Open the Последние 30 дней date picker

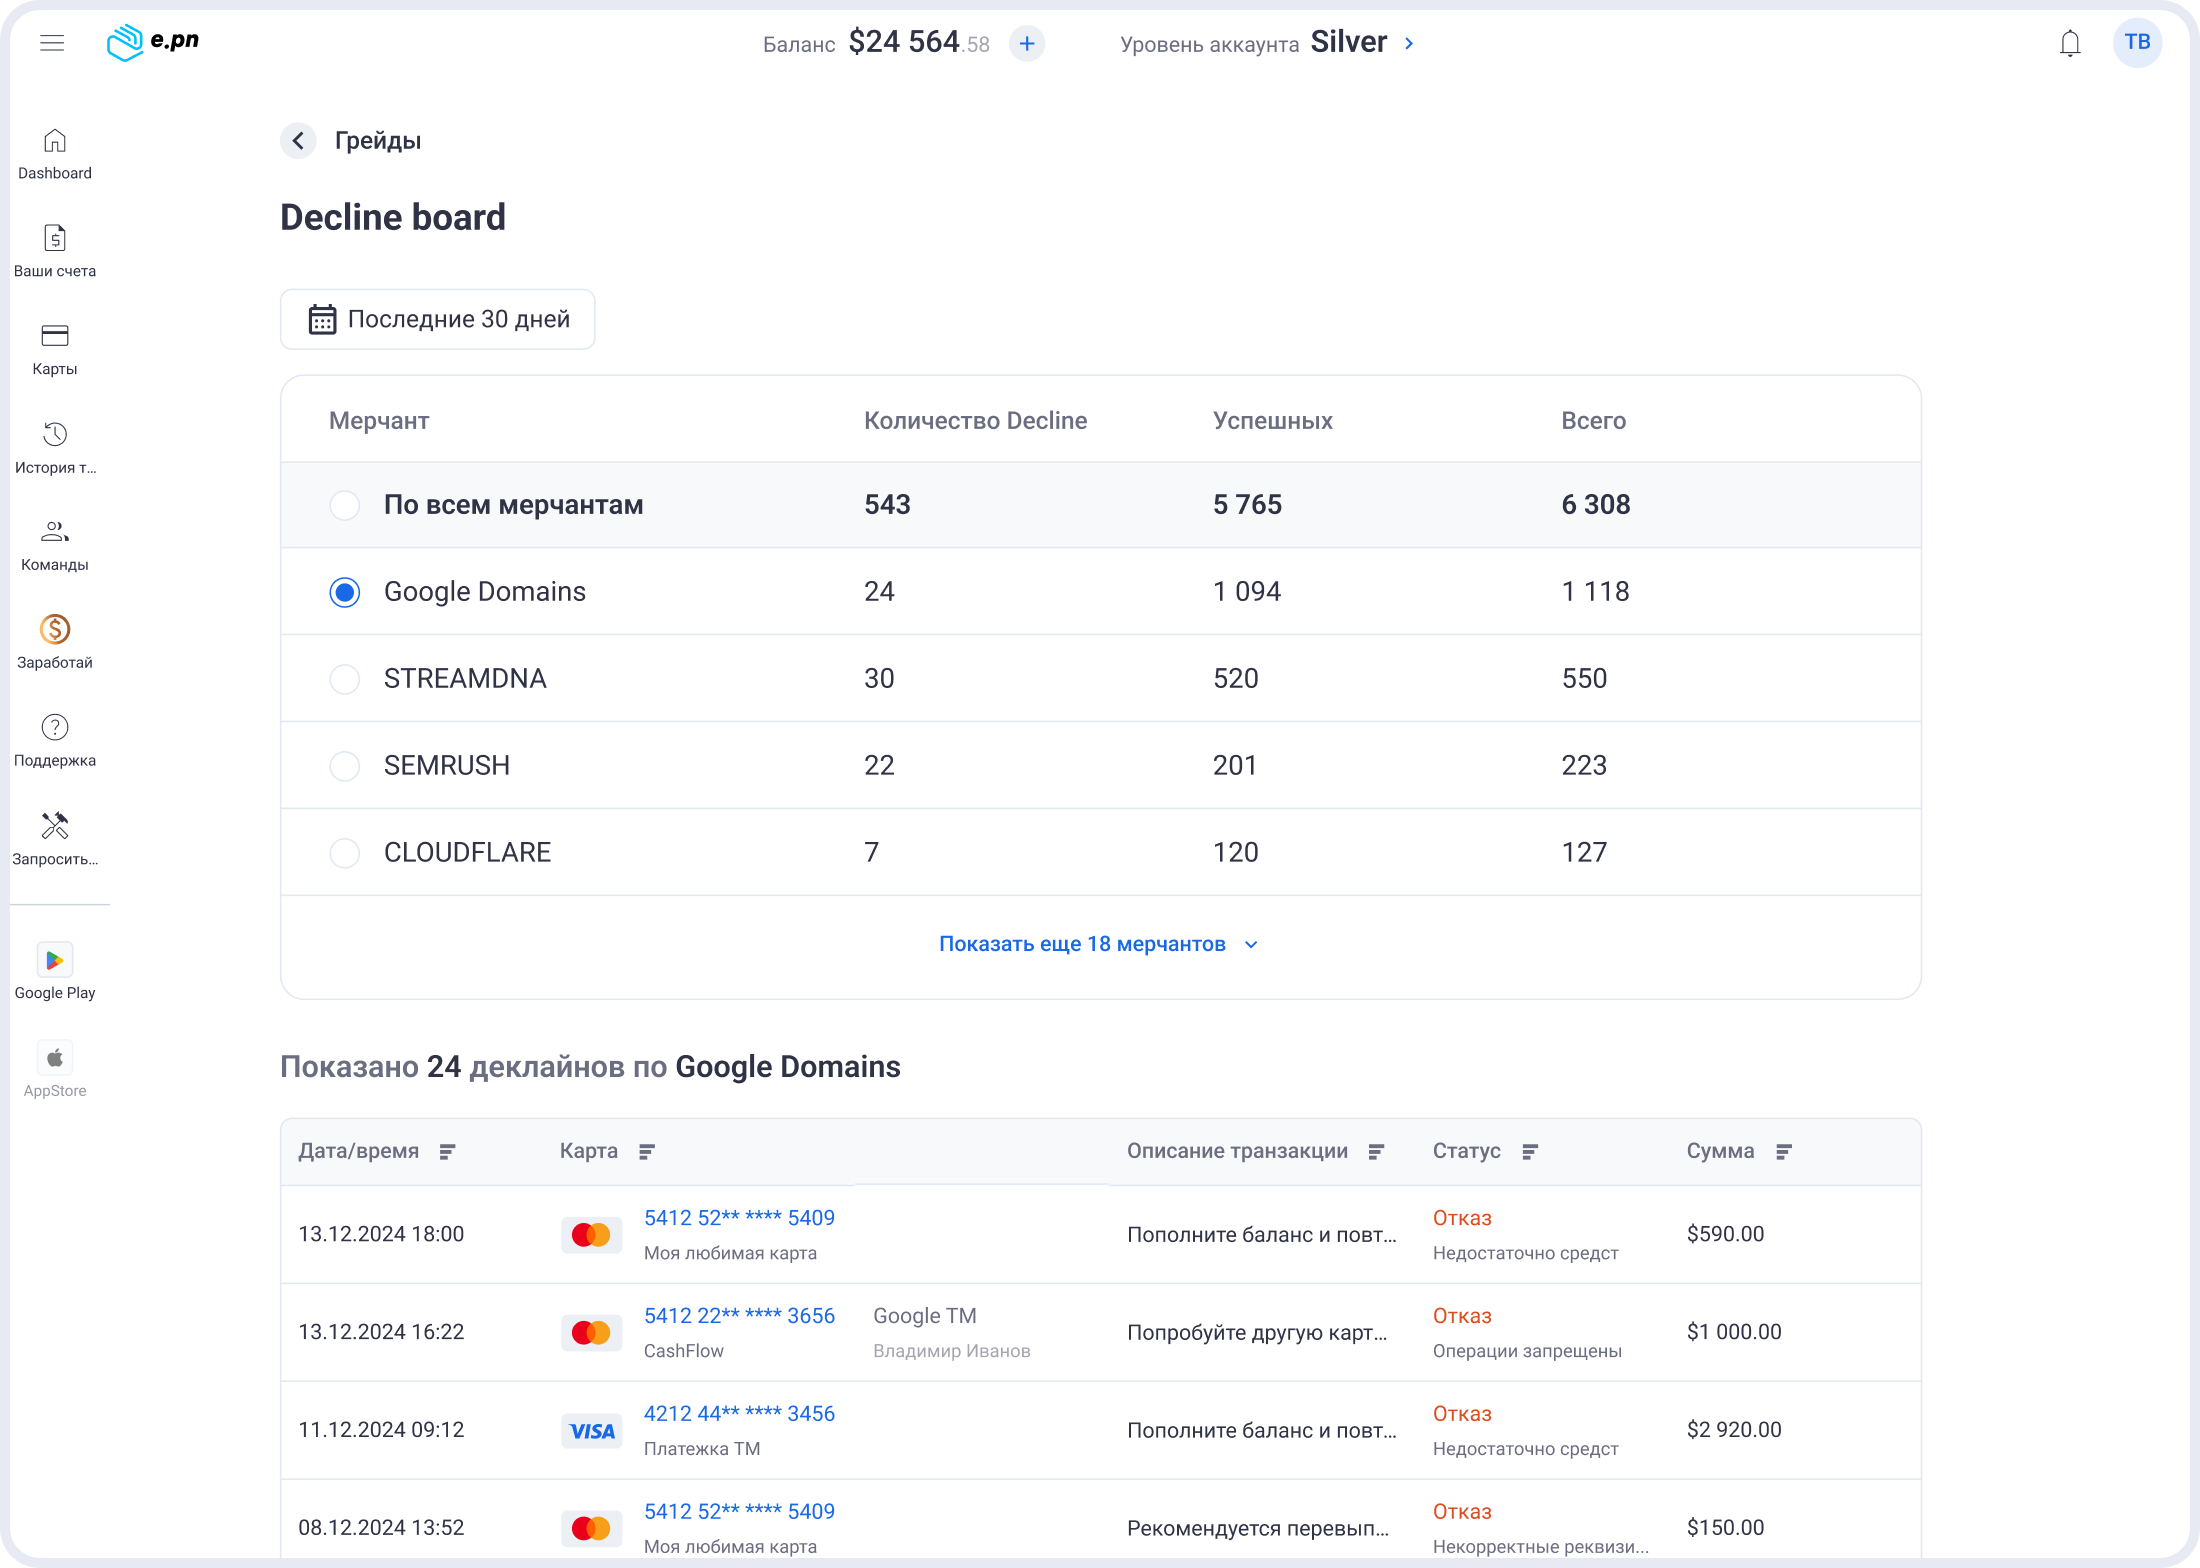coord(438,319)
